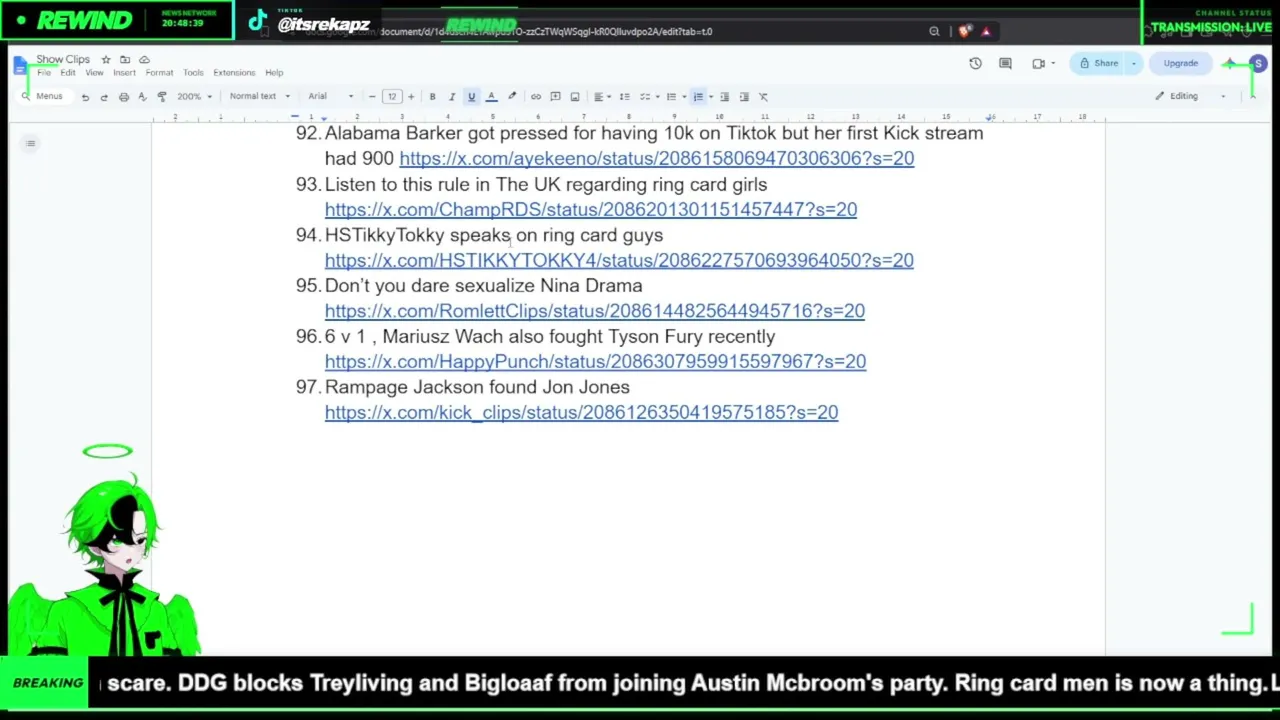Click the font size field
Viewport: 1280px width, 720px height.
point(392,97)
